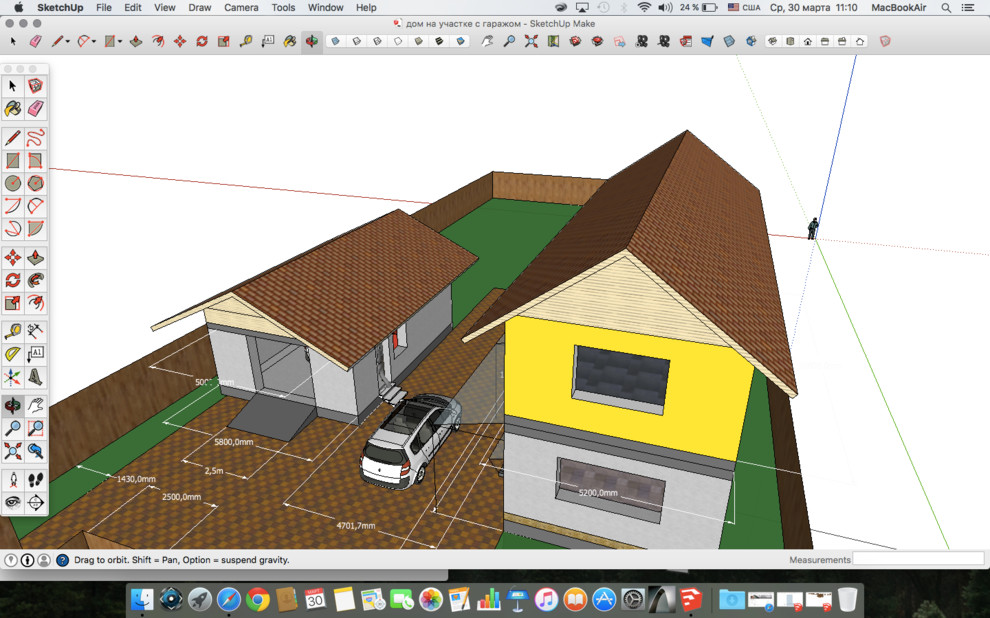Screen dimensions: 990x618
Task: Pick the Circle tool in side palette
Action: [13, 183]
